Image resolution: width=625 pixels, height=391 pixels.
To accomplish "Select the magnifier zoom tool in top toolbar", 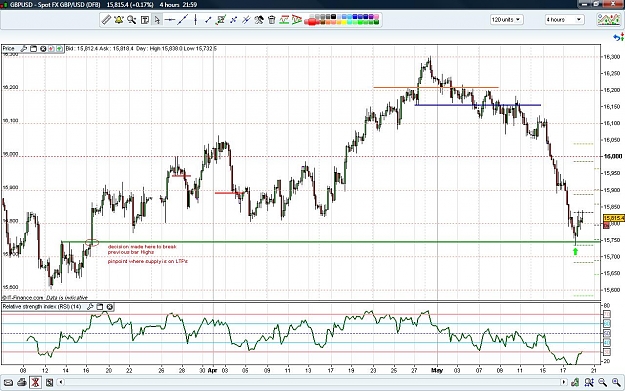I will click(132, 20).
